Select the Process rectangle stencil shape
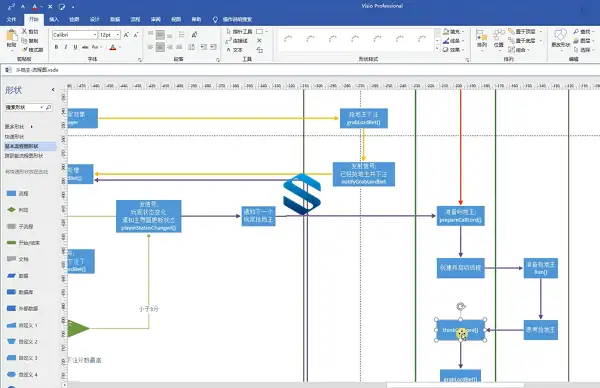600x388 pixels. click(18, 194)
